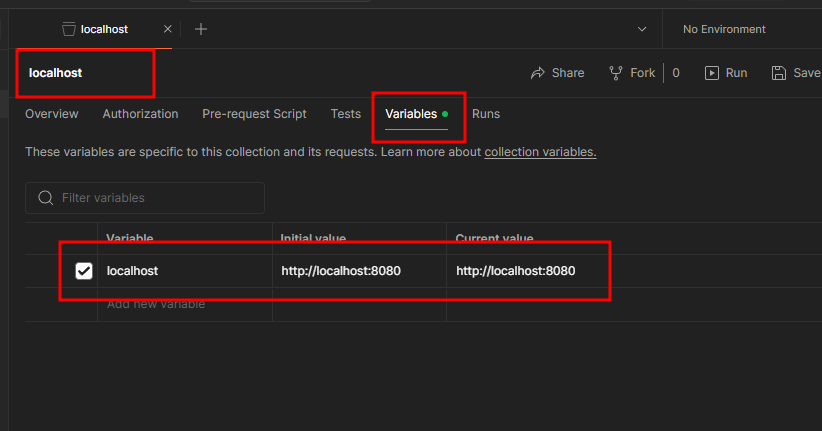
Task: Switch to the Overview tab
Action: click(51, 114)
